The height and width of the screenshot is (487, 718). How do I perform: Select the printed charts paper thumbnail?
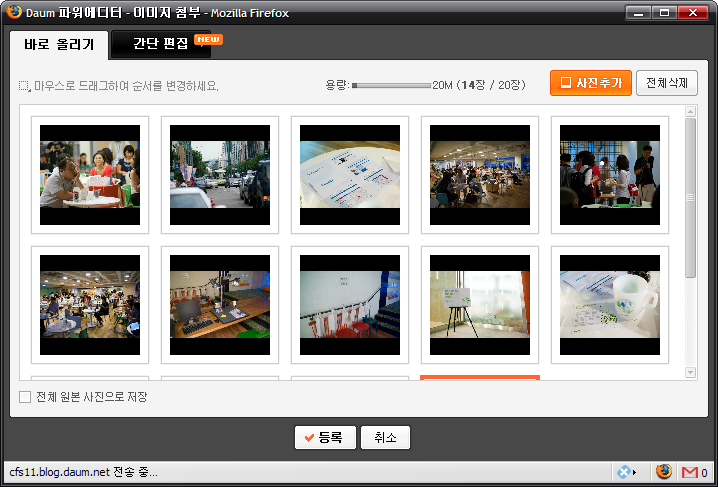click(x=350, y=175)
